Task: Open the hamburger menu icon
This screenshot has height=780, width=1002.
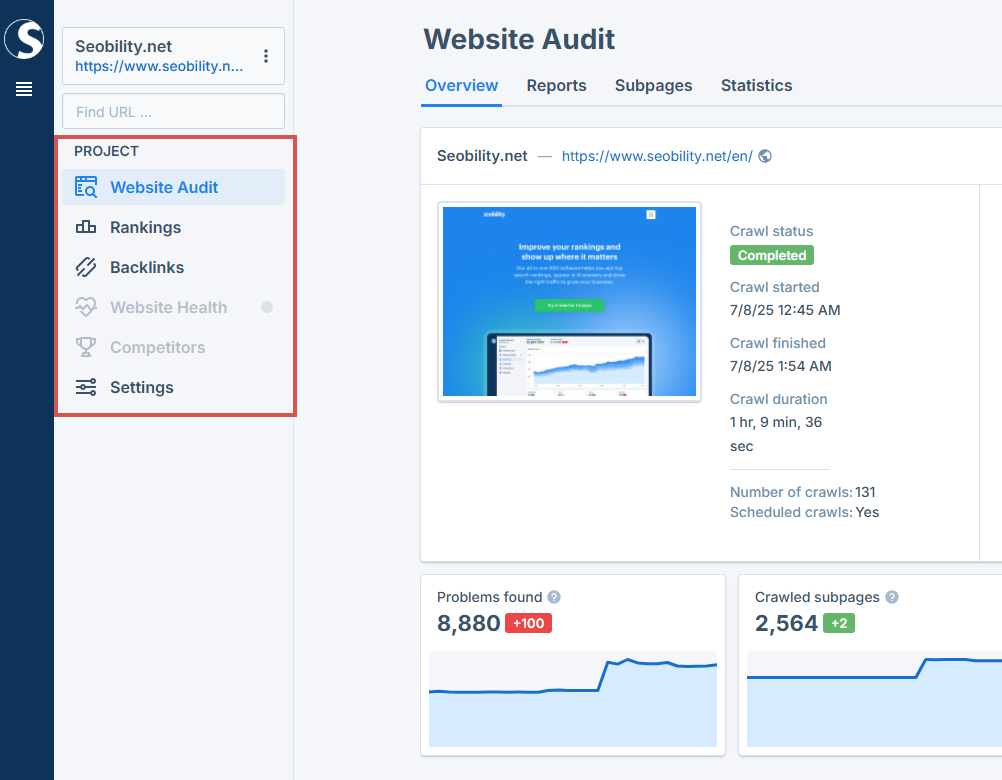Action: [24, 89]
